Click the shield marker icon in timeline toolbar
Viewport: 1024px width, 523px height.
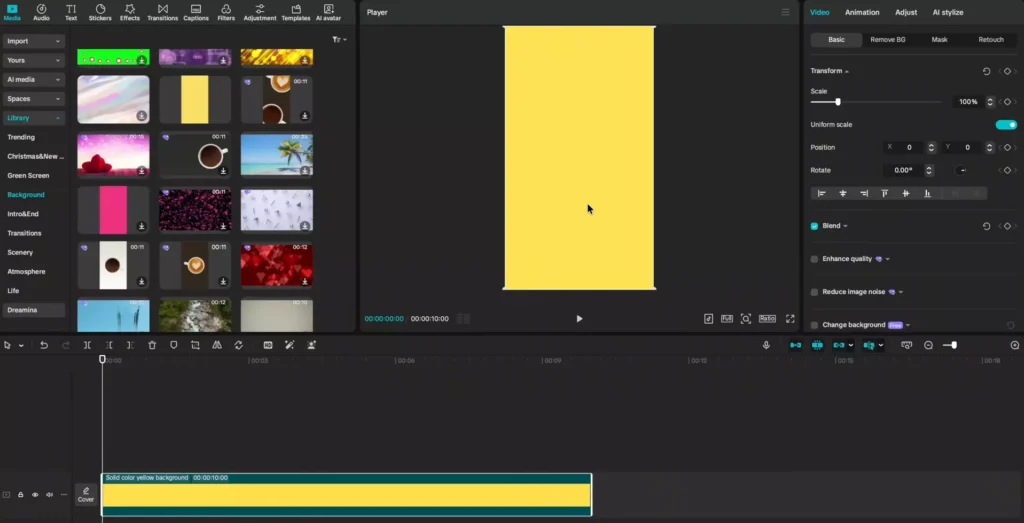click(x=174, y=345)
